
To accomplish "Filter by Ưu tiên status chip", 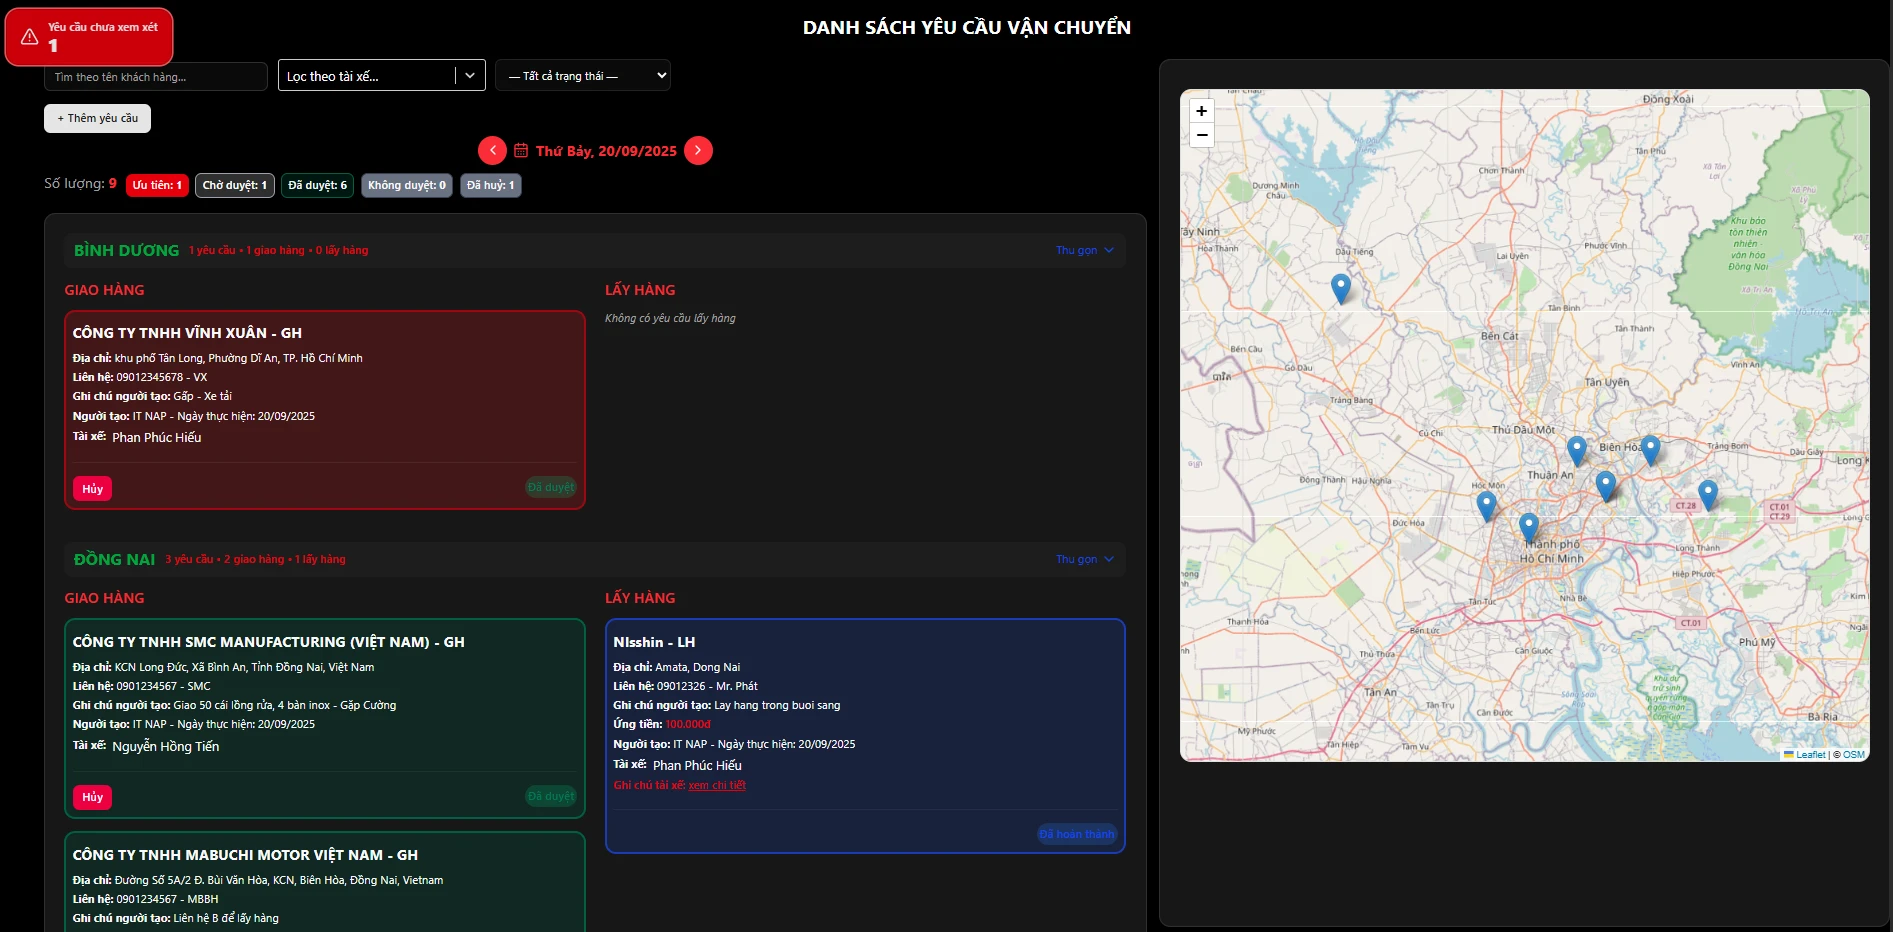I will (157, 185).
